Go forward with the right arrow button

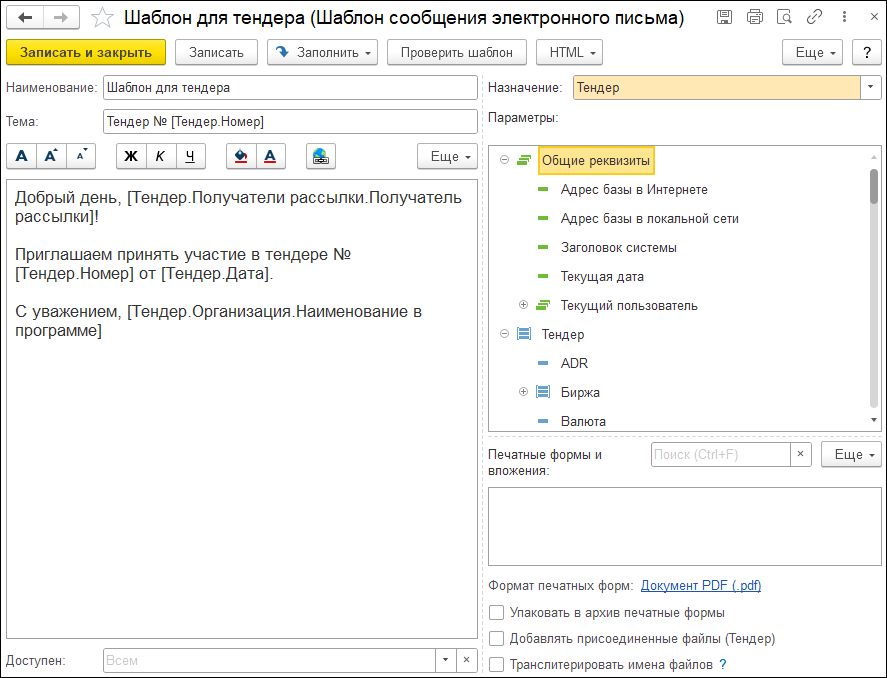click(x=61, y=18)
